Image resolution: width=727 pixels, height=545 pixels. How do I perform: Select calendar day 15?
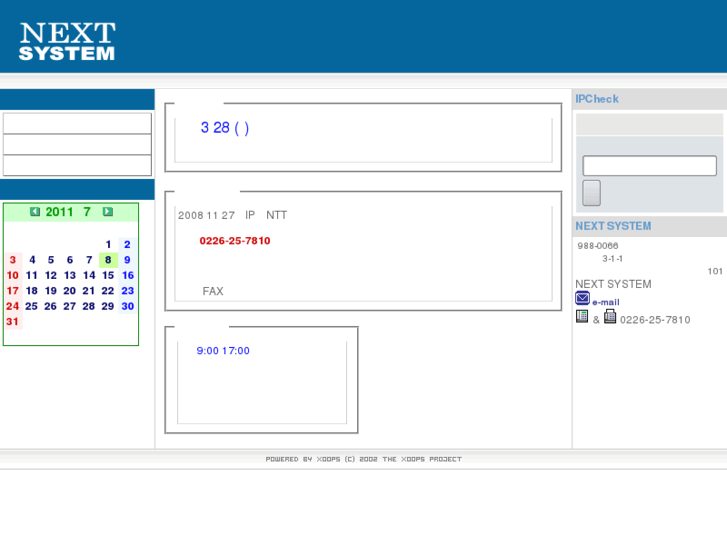coord(108,275)
